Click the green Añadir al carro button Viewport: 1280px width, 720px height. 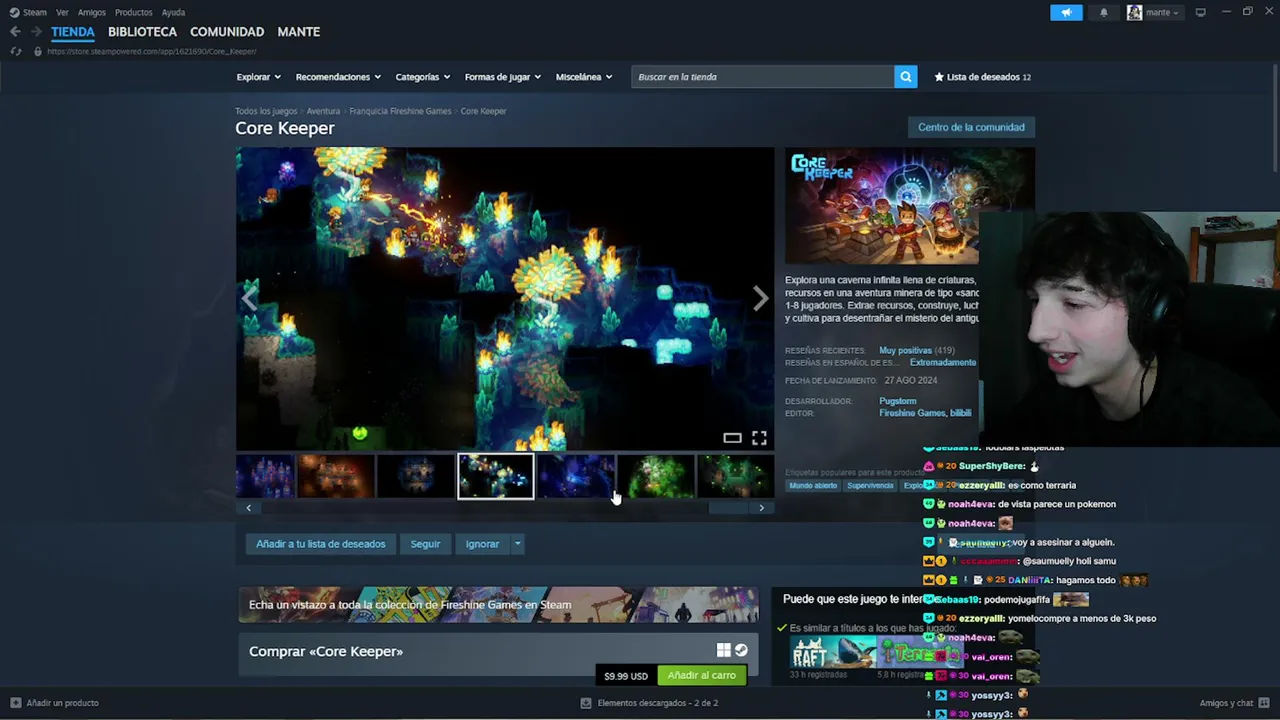[701, 675]
